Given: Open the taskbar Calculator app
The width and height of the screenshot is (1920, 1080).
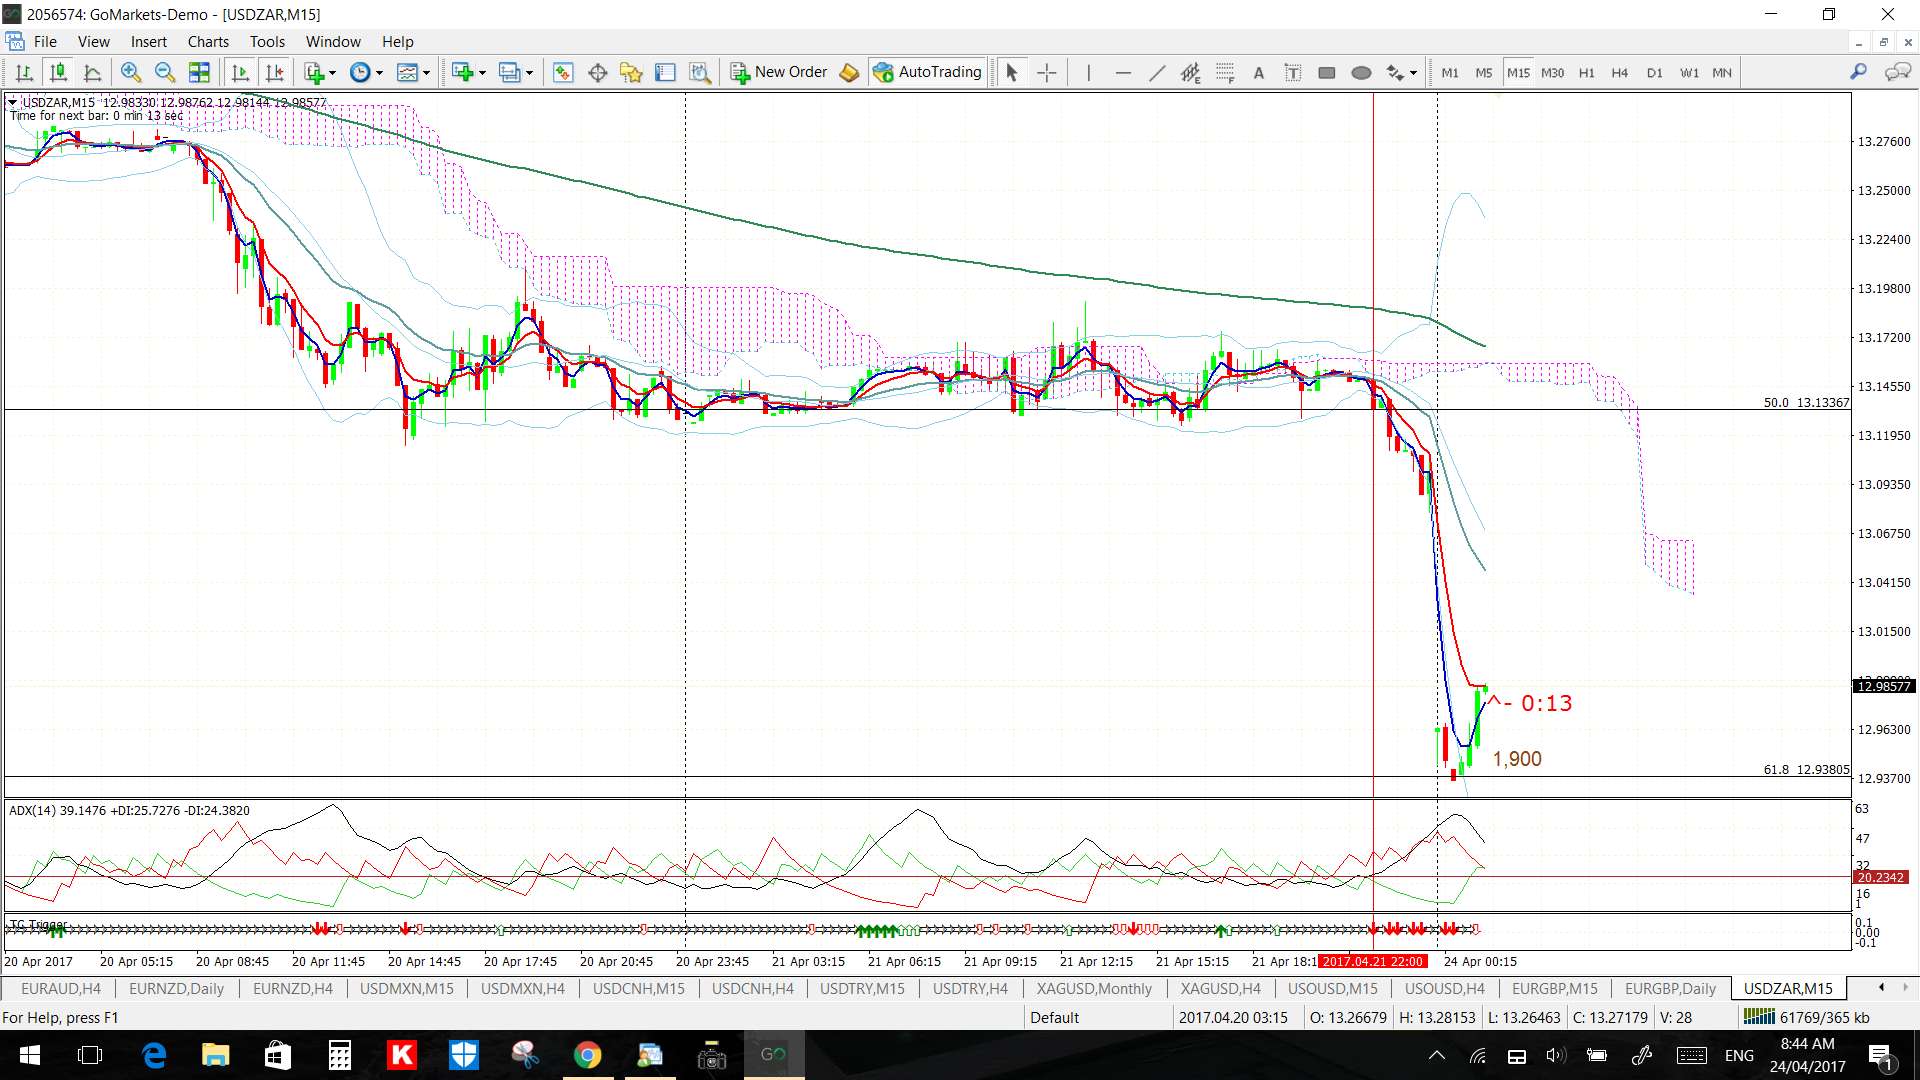Looking at the screenshot, I should pyautogui.click(x=340, y=1055).
